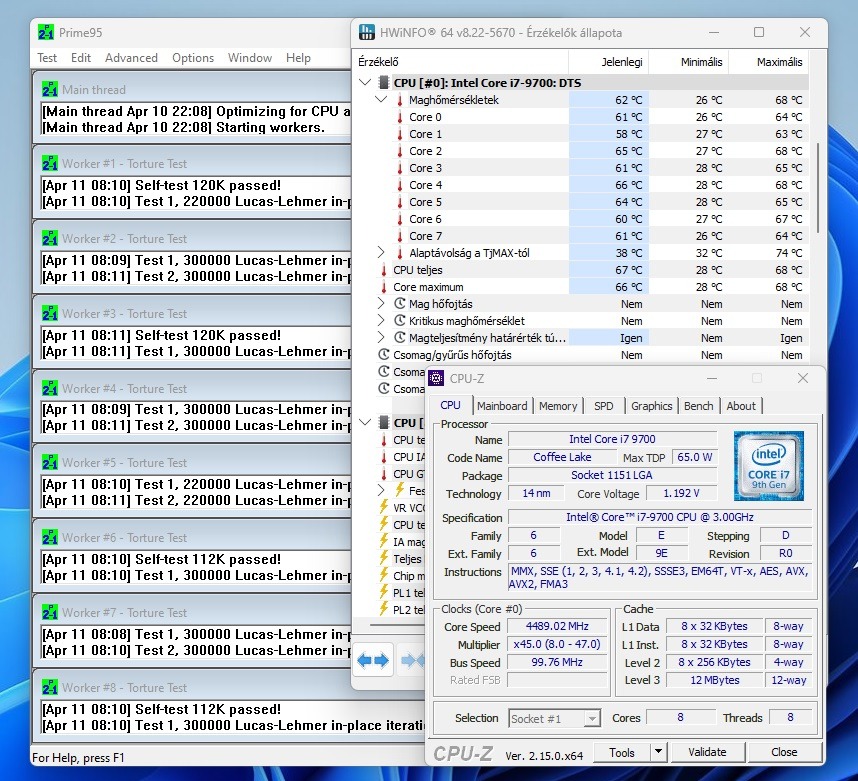Switch to the Bench tab in CPU-Z
The image size is (858, 781).
click(x=699, y=406)
